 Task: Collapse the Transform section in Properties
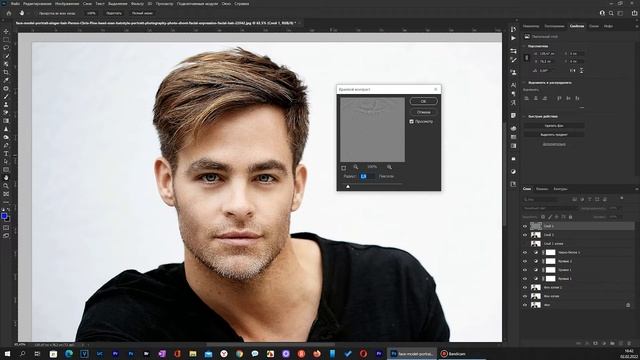[x=524, y=47]
